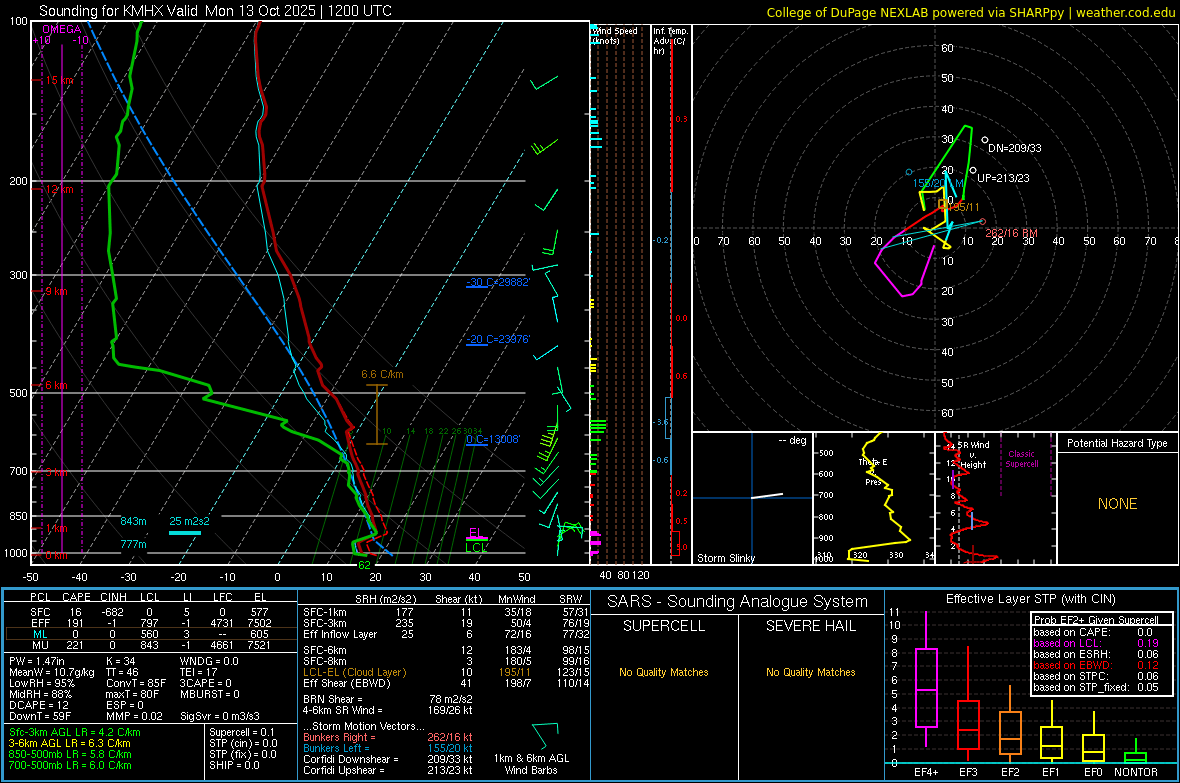
Task: Click the SR Wind v. Height title
Action: click(973, 455)
